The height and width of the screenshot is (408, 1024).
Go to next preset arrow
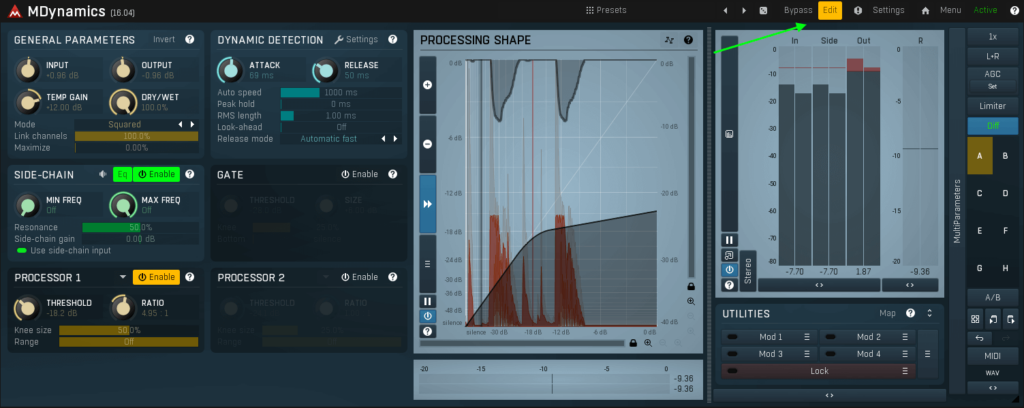744,10
